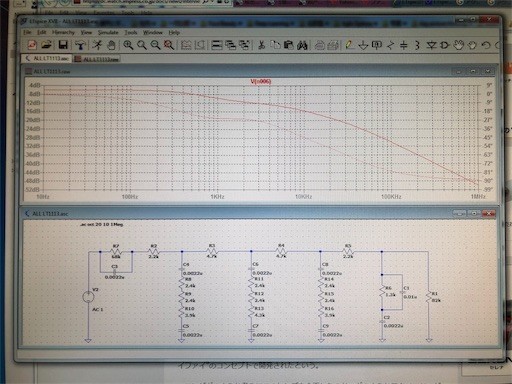Halt simulation with the hand icon
Image resolution: width=512 pixels, height=384 pixels.
[x=111, y=45]
